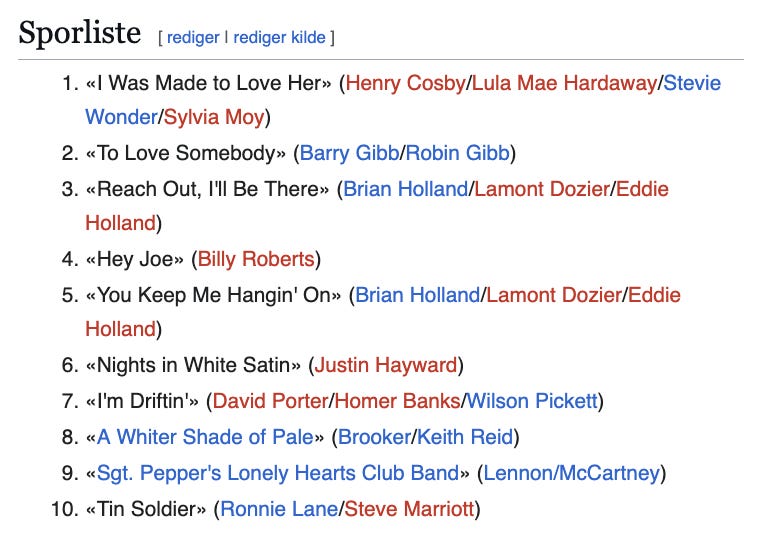Follow the Ronnie Lane link
The height and width of the screenshot is (543, 761).
point(279,509)
